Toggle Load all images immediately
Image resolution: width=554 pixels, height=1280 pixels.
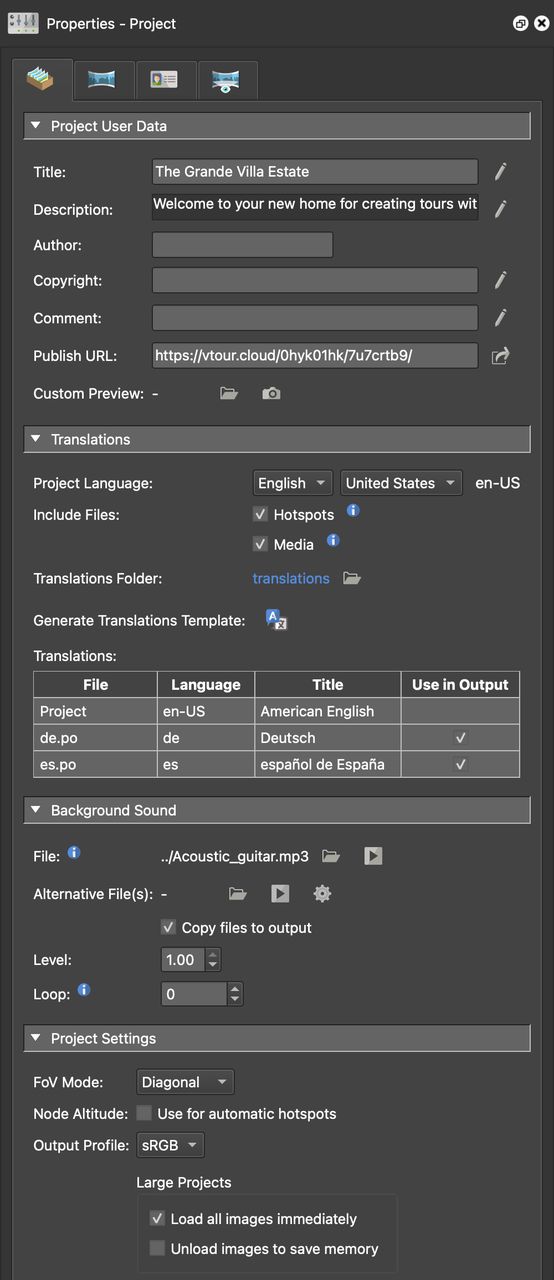[157, 1219]
